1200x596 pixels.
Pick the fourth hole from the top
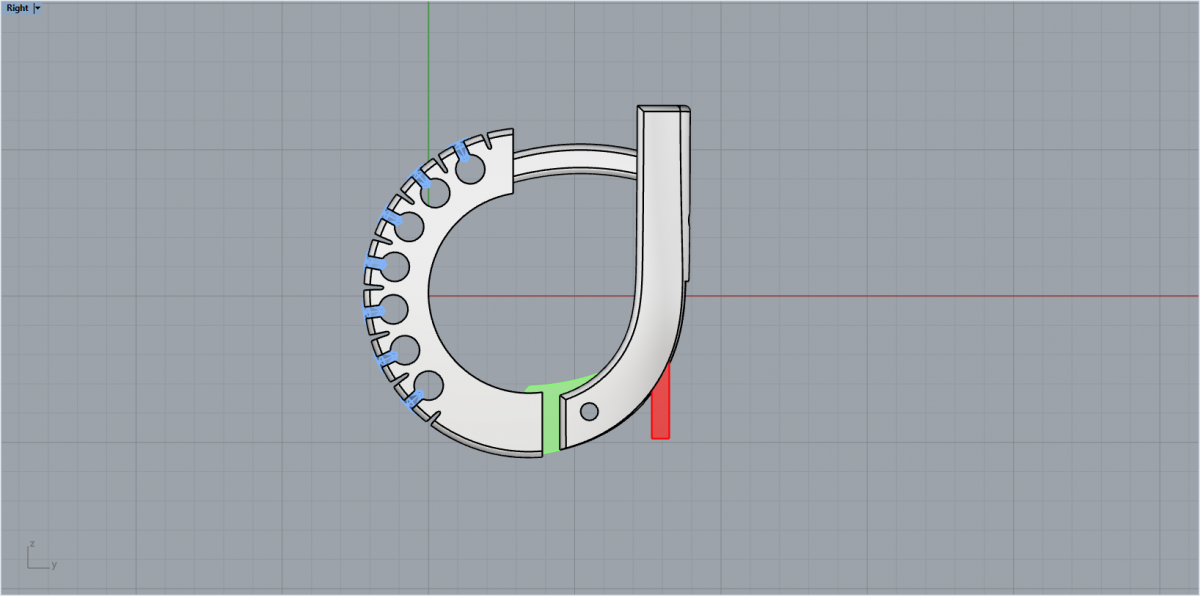coord(395,267)
